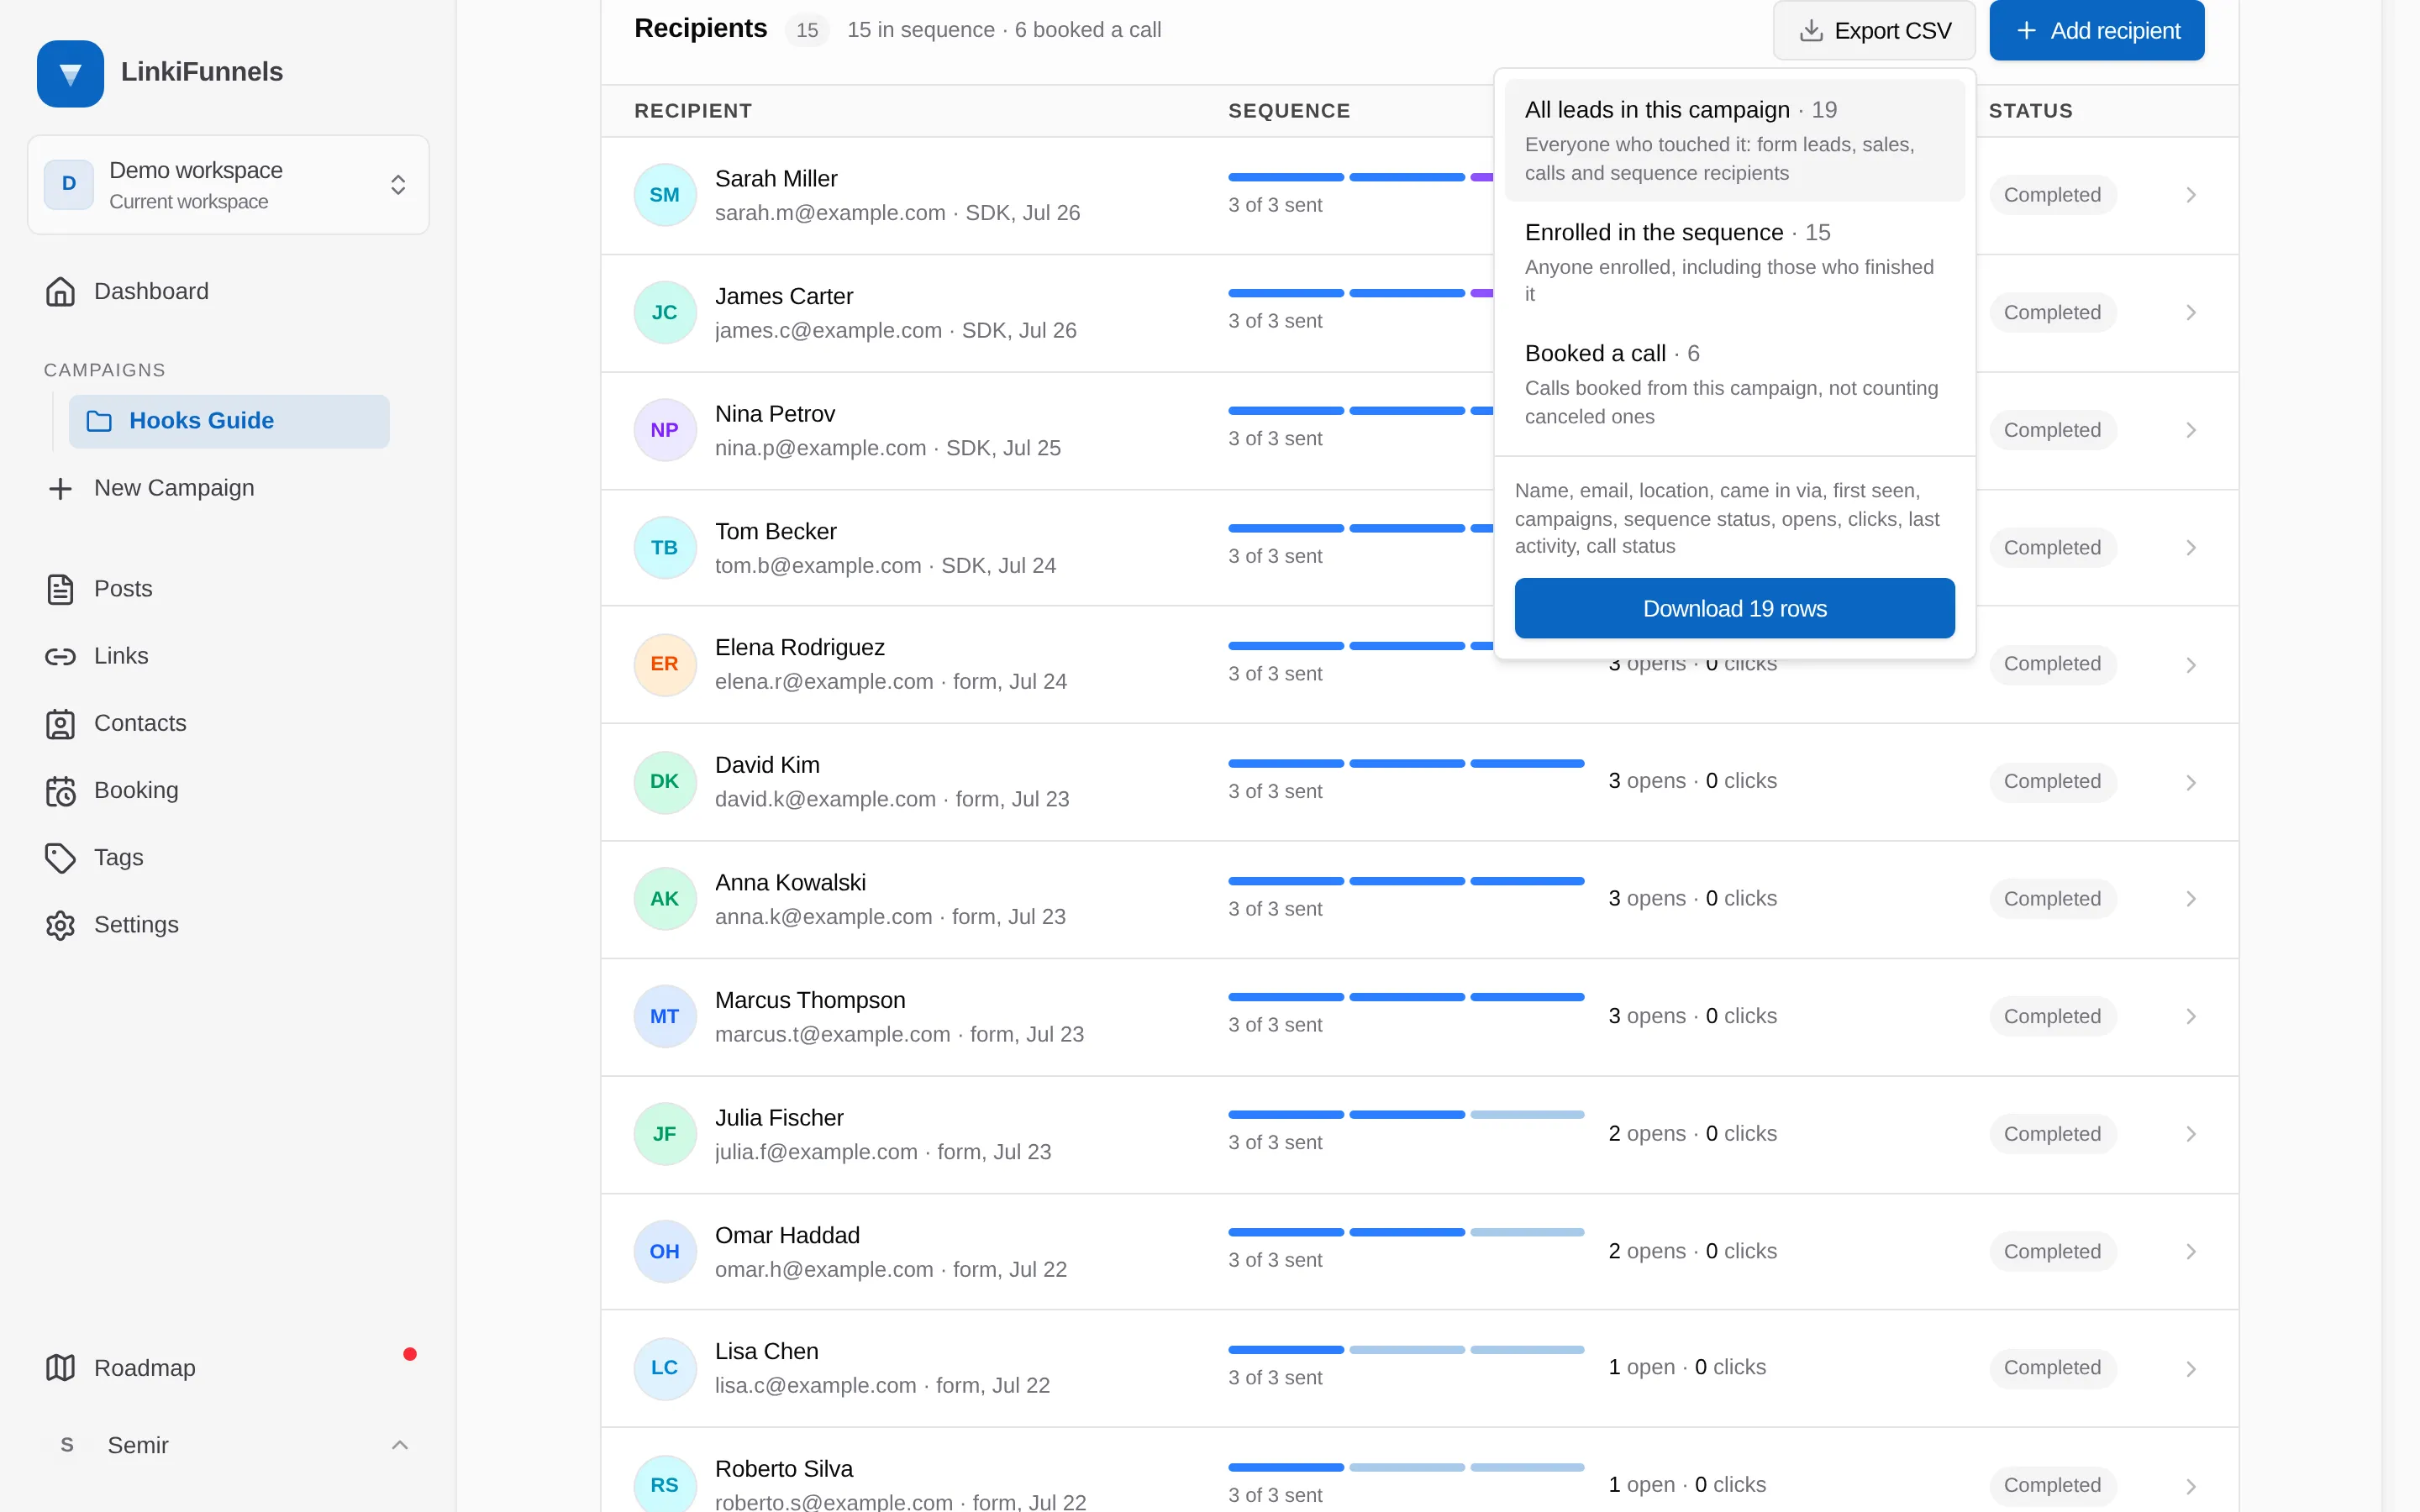This screenshot has width=2420, height=1512.
Task: Open the New Campaign link
Action: pos(150,488)
